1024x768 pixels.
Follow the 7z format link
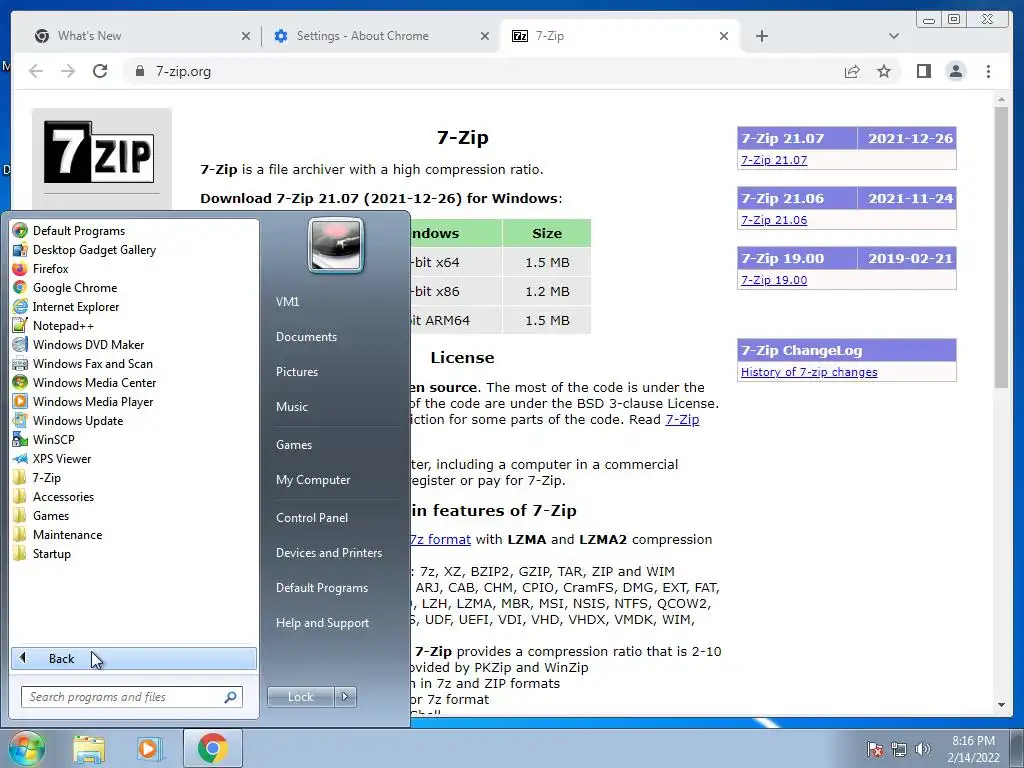click(440, 539)
